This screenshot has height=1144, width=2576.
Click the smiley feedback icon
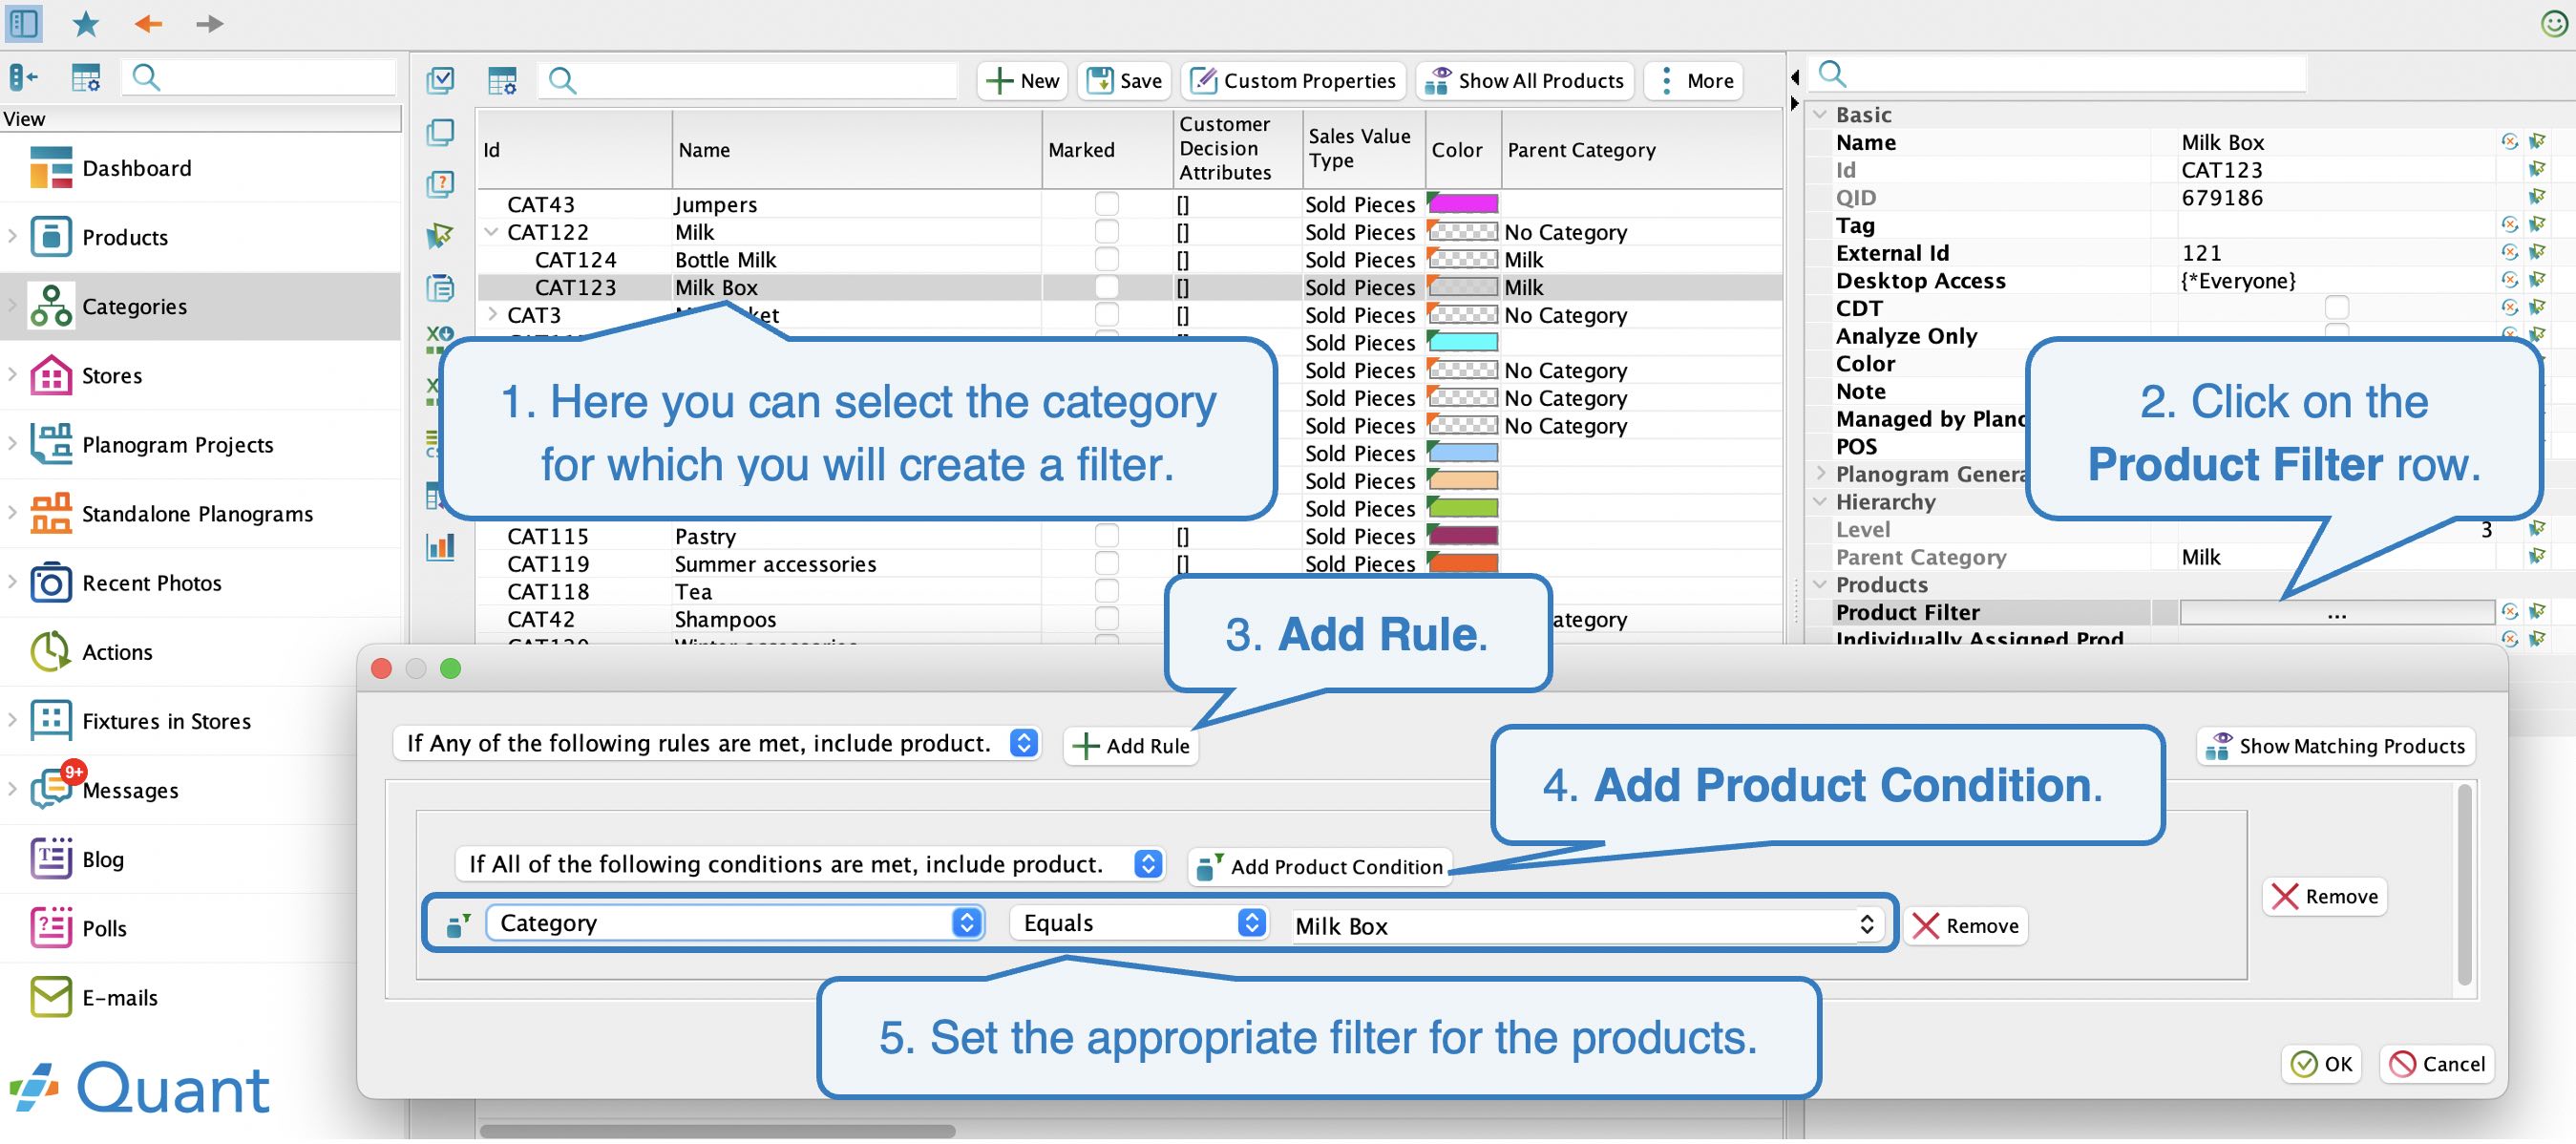[x=2554, y=23]
